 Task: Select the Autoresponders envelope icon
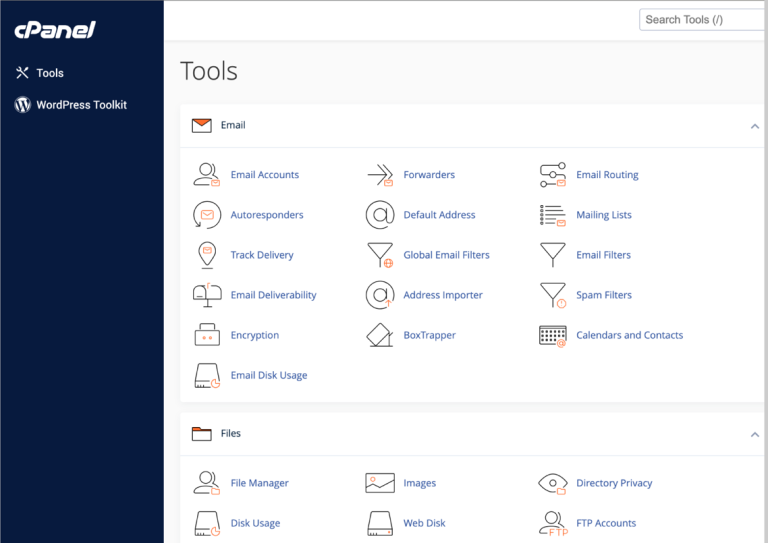pos(206,215)
